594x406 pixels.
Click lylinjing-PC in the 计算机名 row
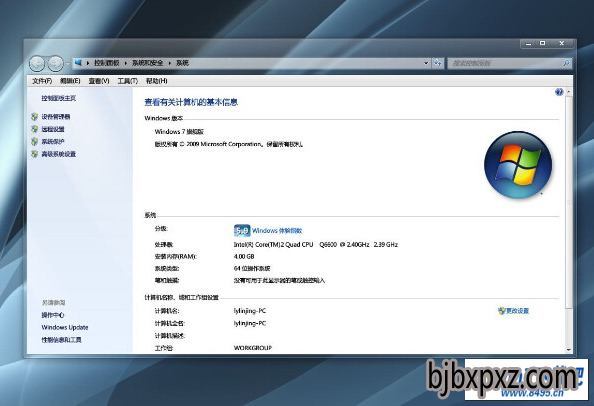250,311
